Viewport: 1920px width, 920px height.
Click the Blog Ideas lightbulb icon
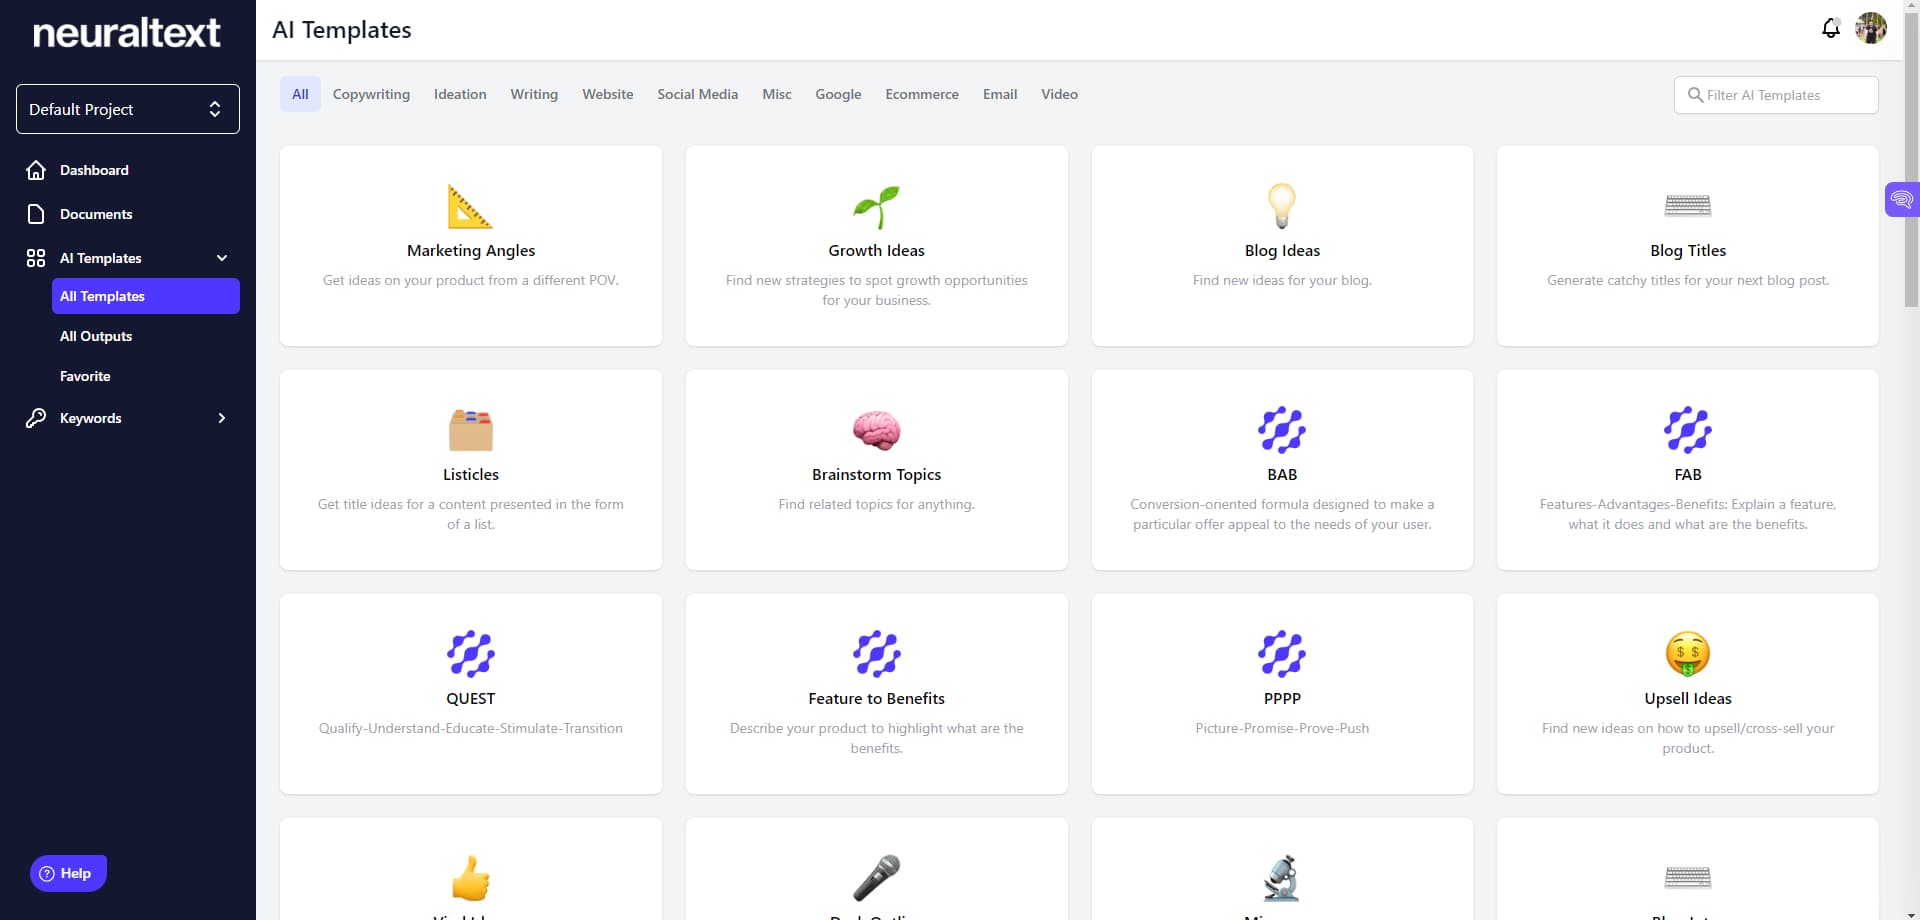(1282, 206)
